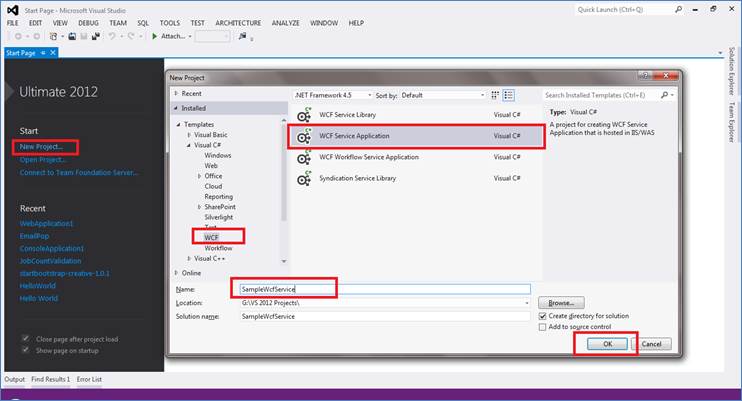The height and width of the screenshot is (401, 742).
Task: Open the ARCHITECTURE menu
Action: (x=238, y=23)
